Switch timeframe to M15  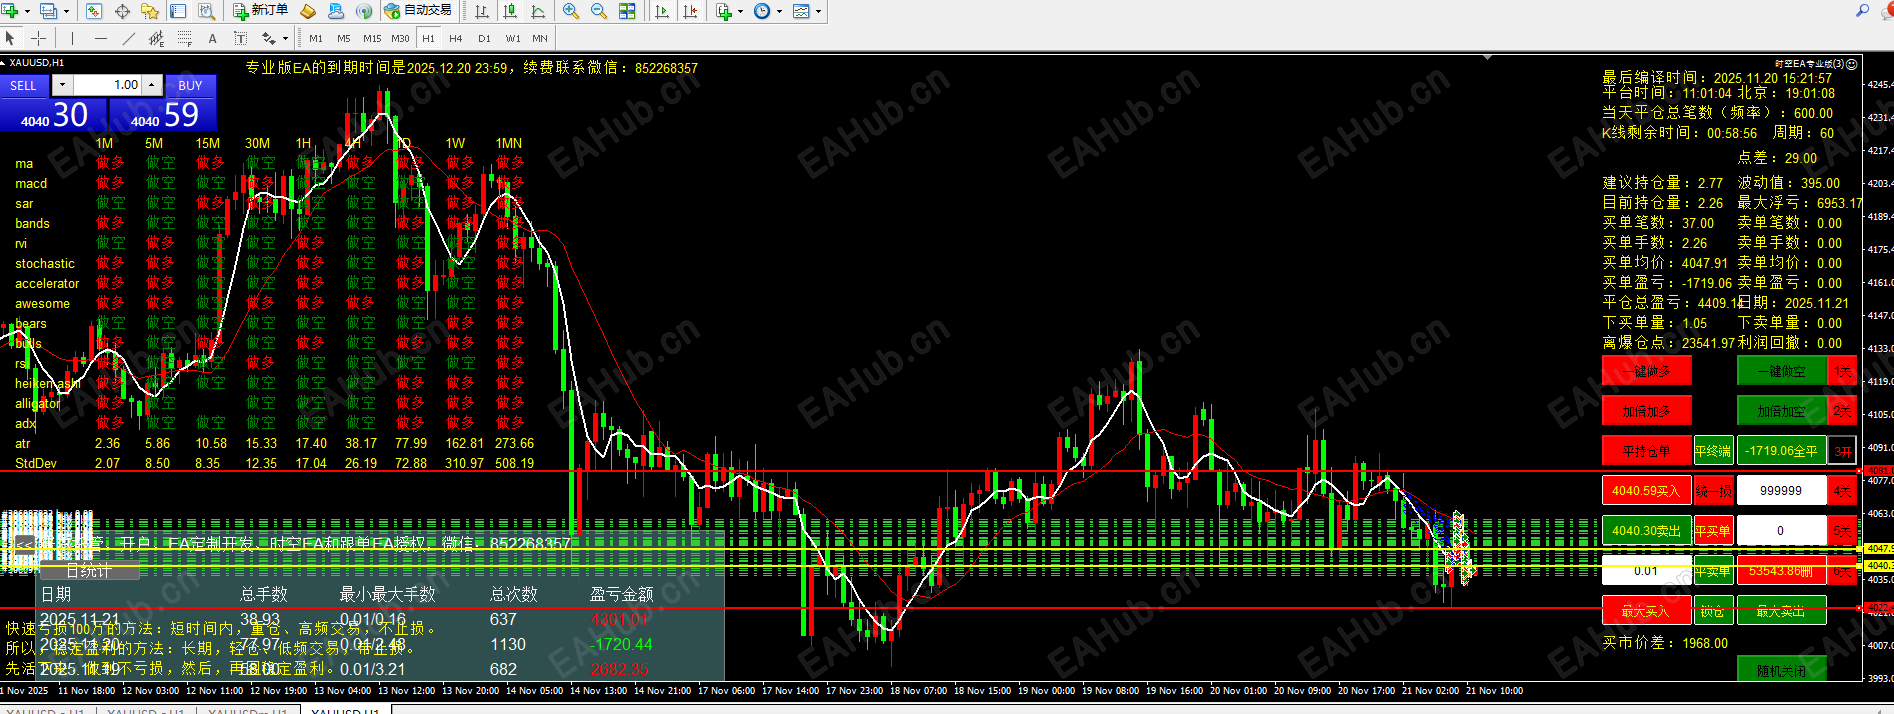[x=372, y=38]
